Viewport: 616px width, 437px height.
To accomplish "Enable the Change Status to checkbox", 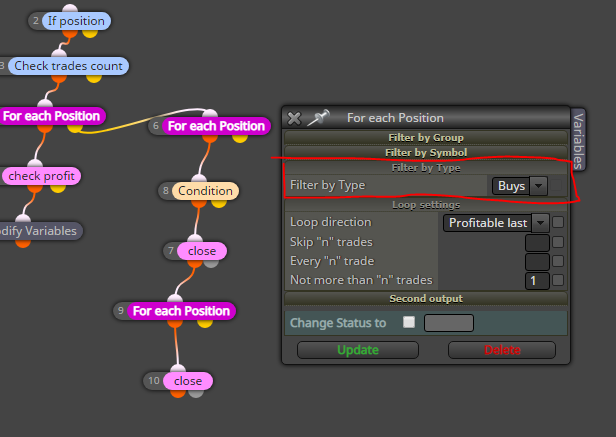I will 409,322.
